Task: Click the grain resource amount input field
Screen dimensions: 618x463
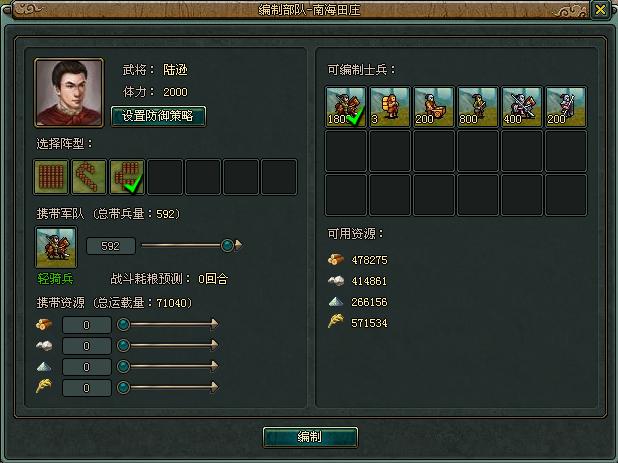Action: (x=87, y=388)
